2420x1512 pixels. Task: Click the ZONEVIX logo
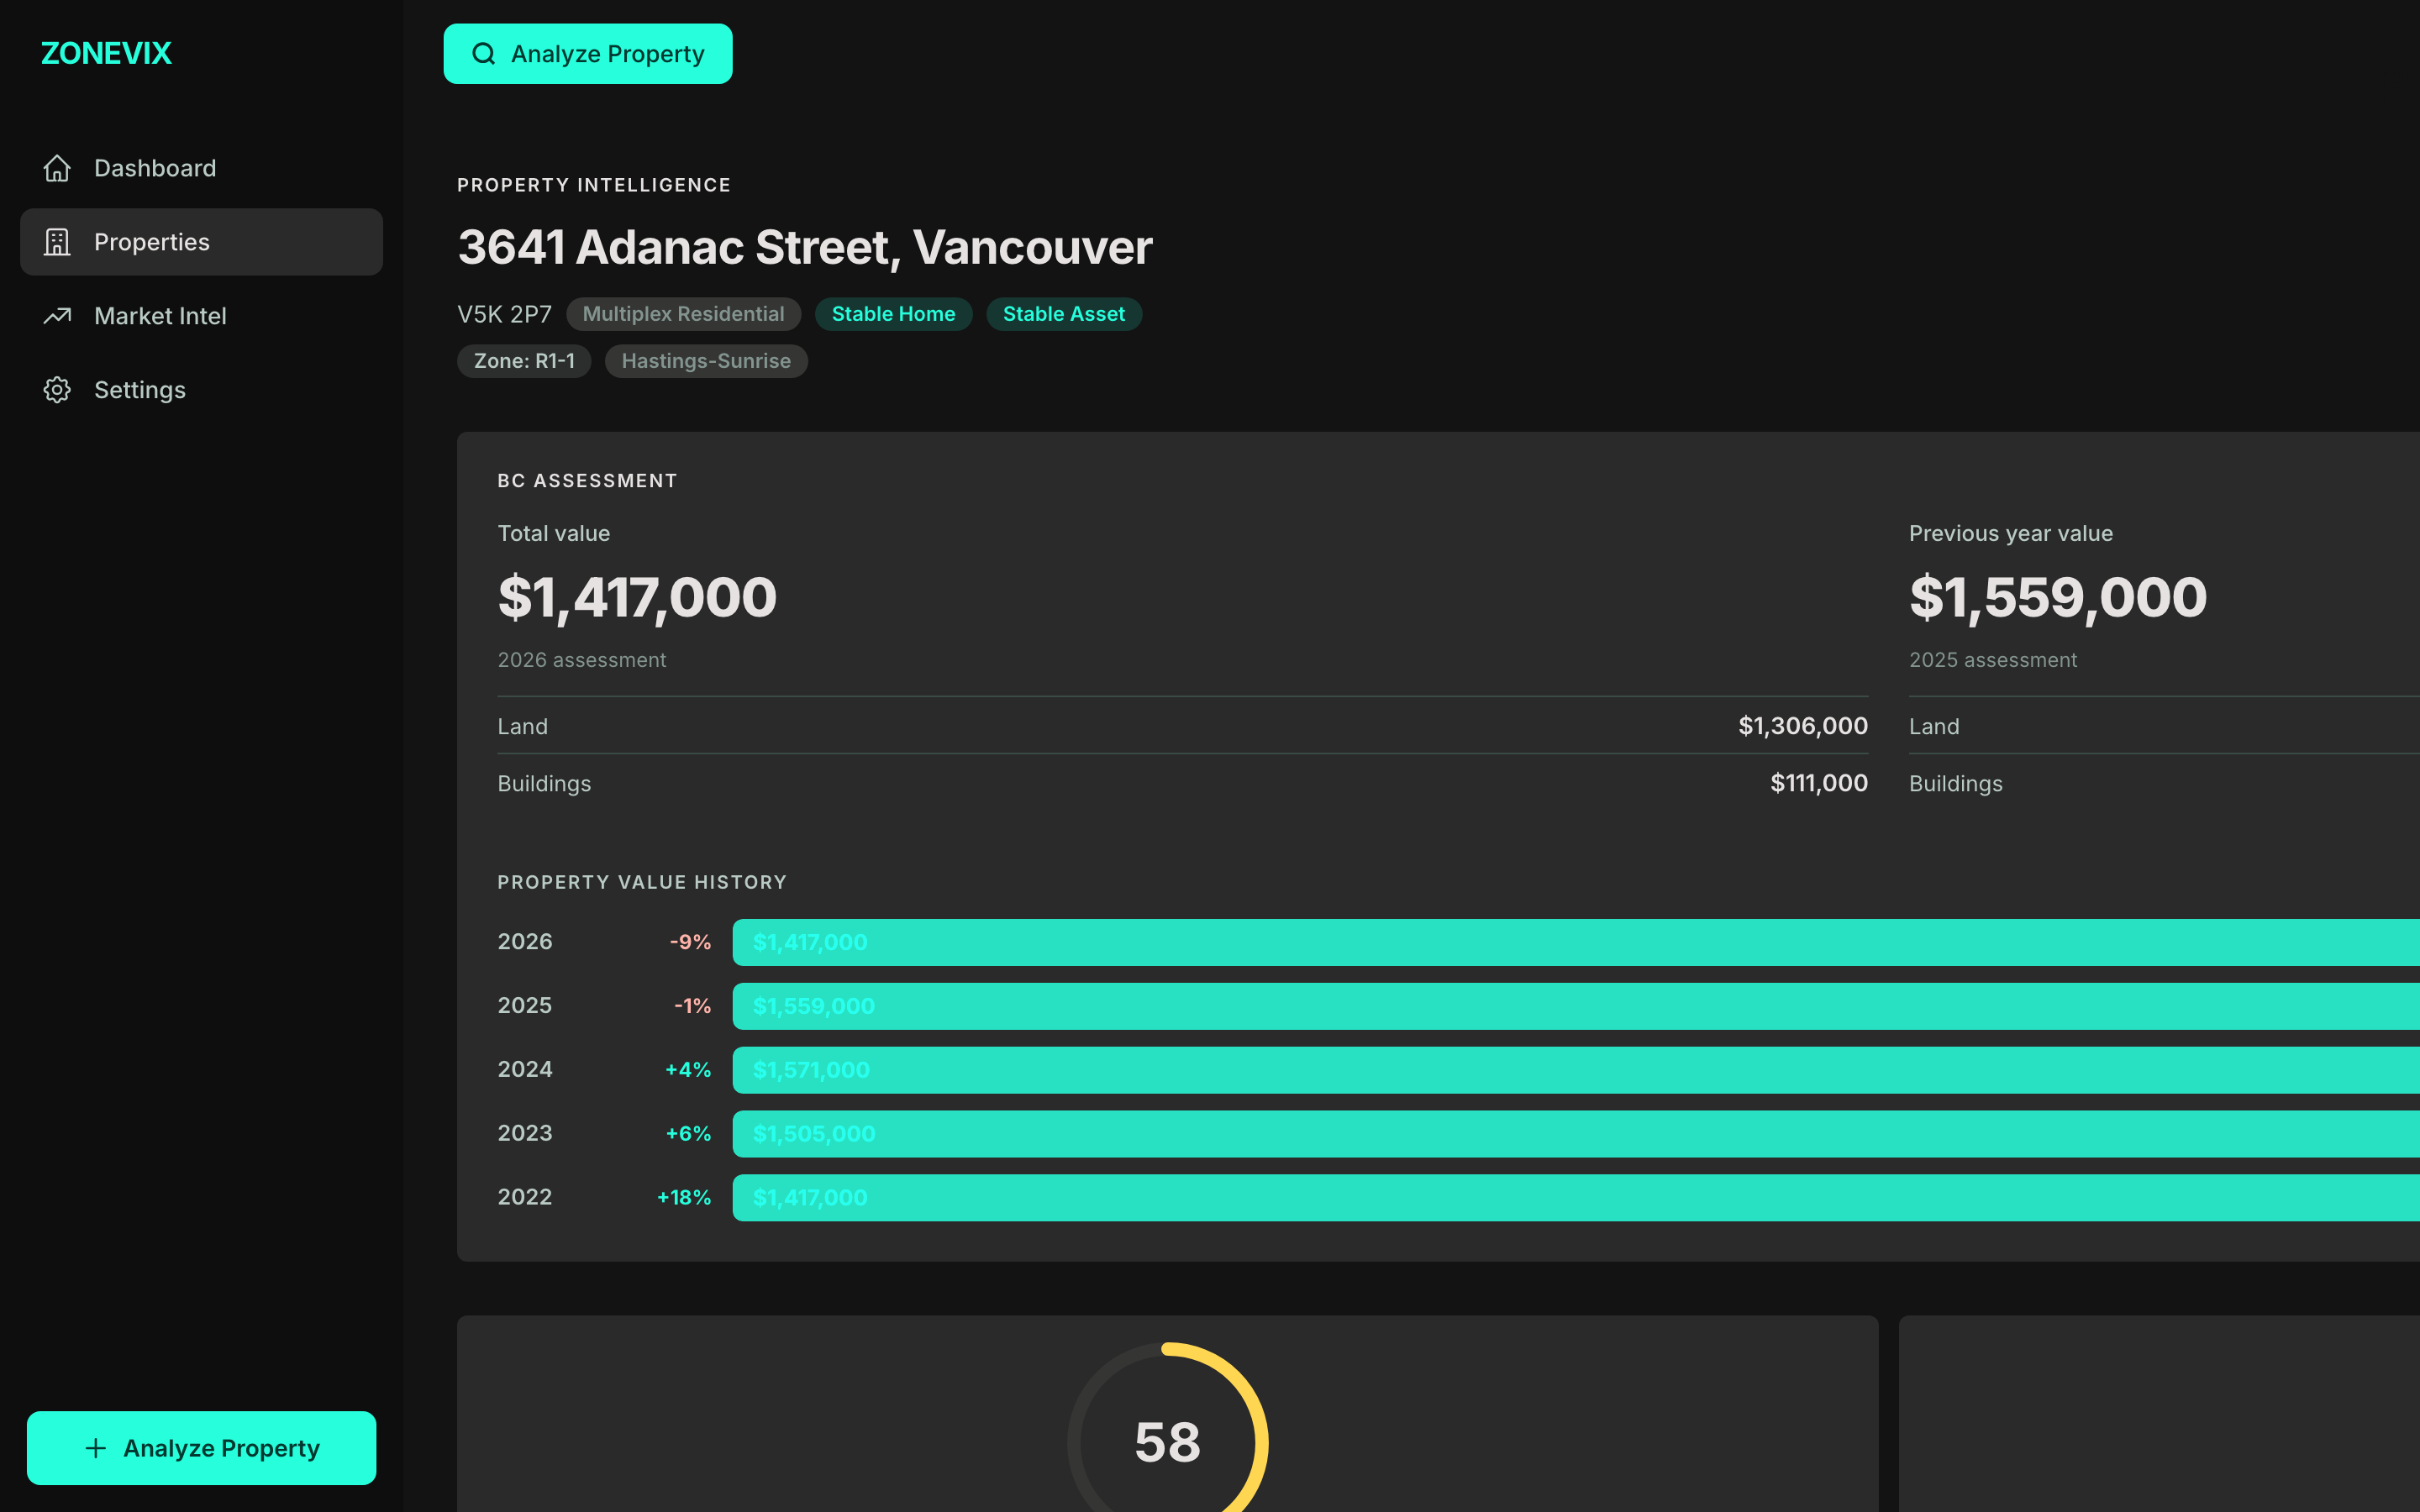tap(105, 53)
